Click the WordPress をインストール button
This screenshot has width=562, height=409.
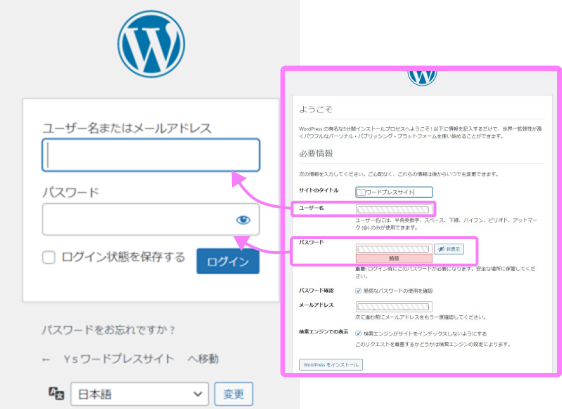(x=331, y=365)
